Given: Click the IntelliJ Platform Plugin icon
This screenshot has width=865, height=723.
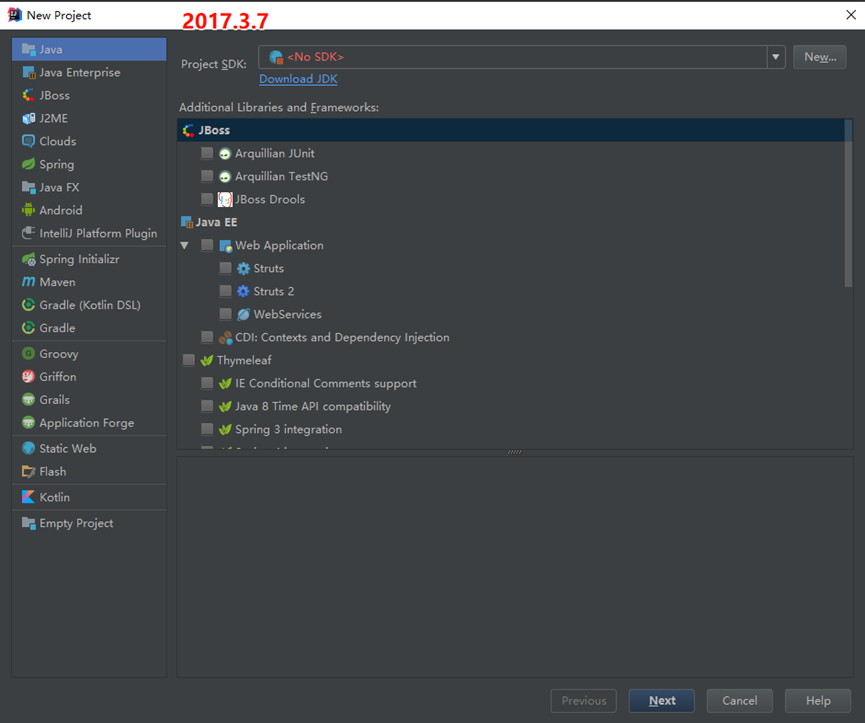Looking at the screenshot, I should coord(29,233).
